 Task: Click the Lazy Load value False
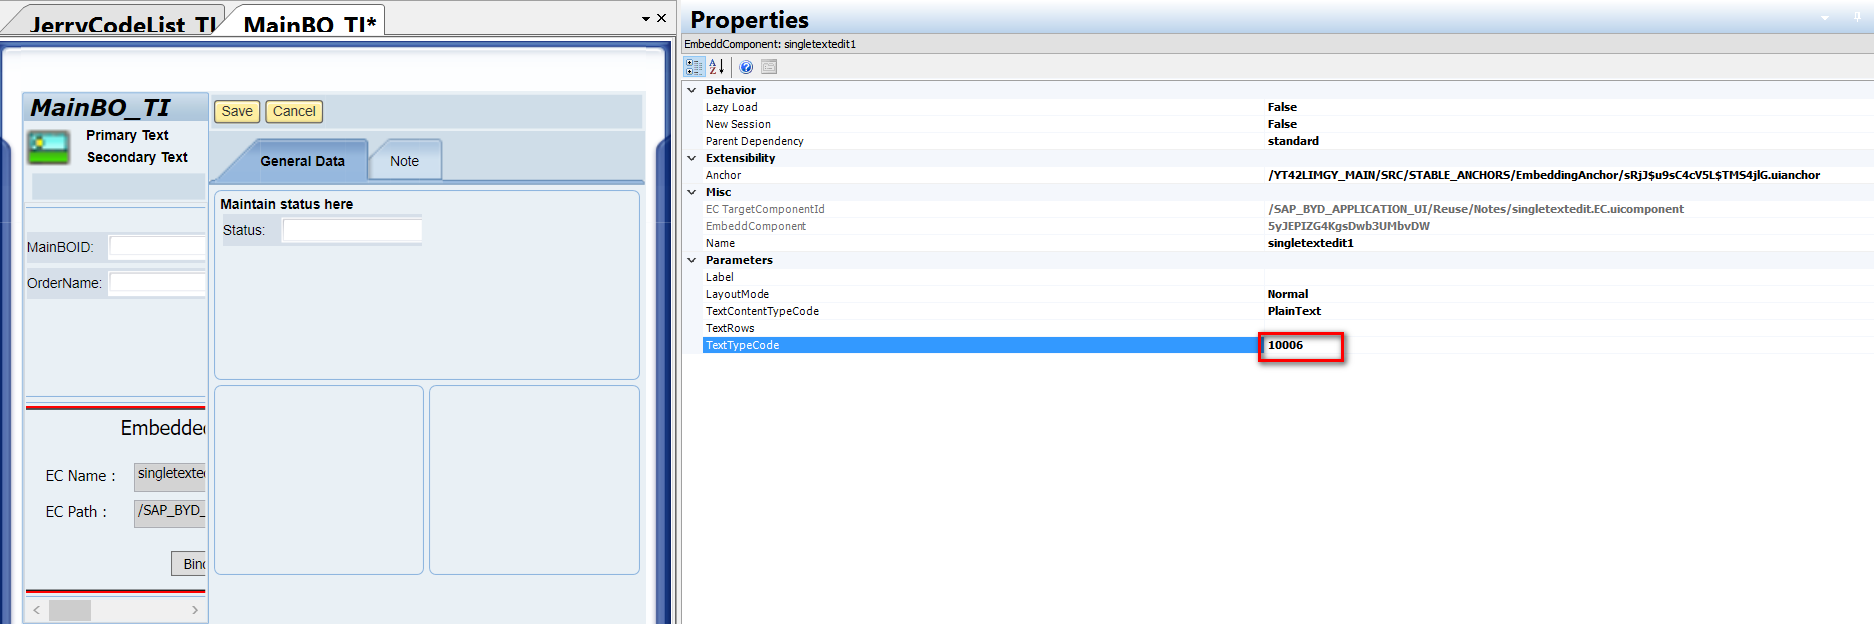[1282, 107]
